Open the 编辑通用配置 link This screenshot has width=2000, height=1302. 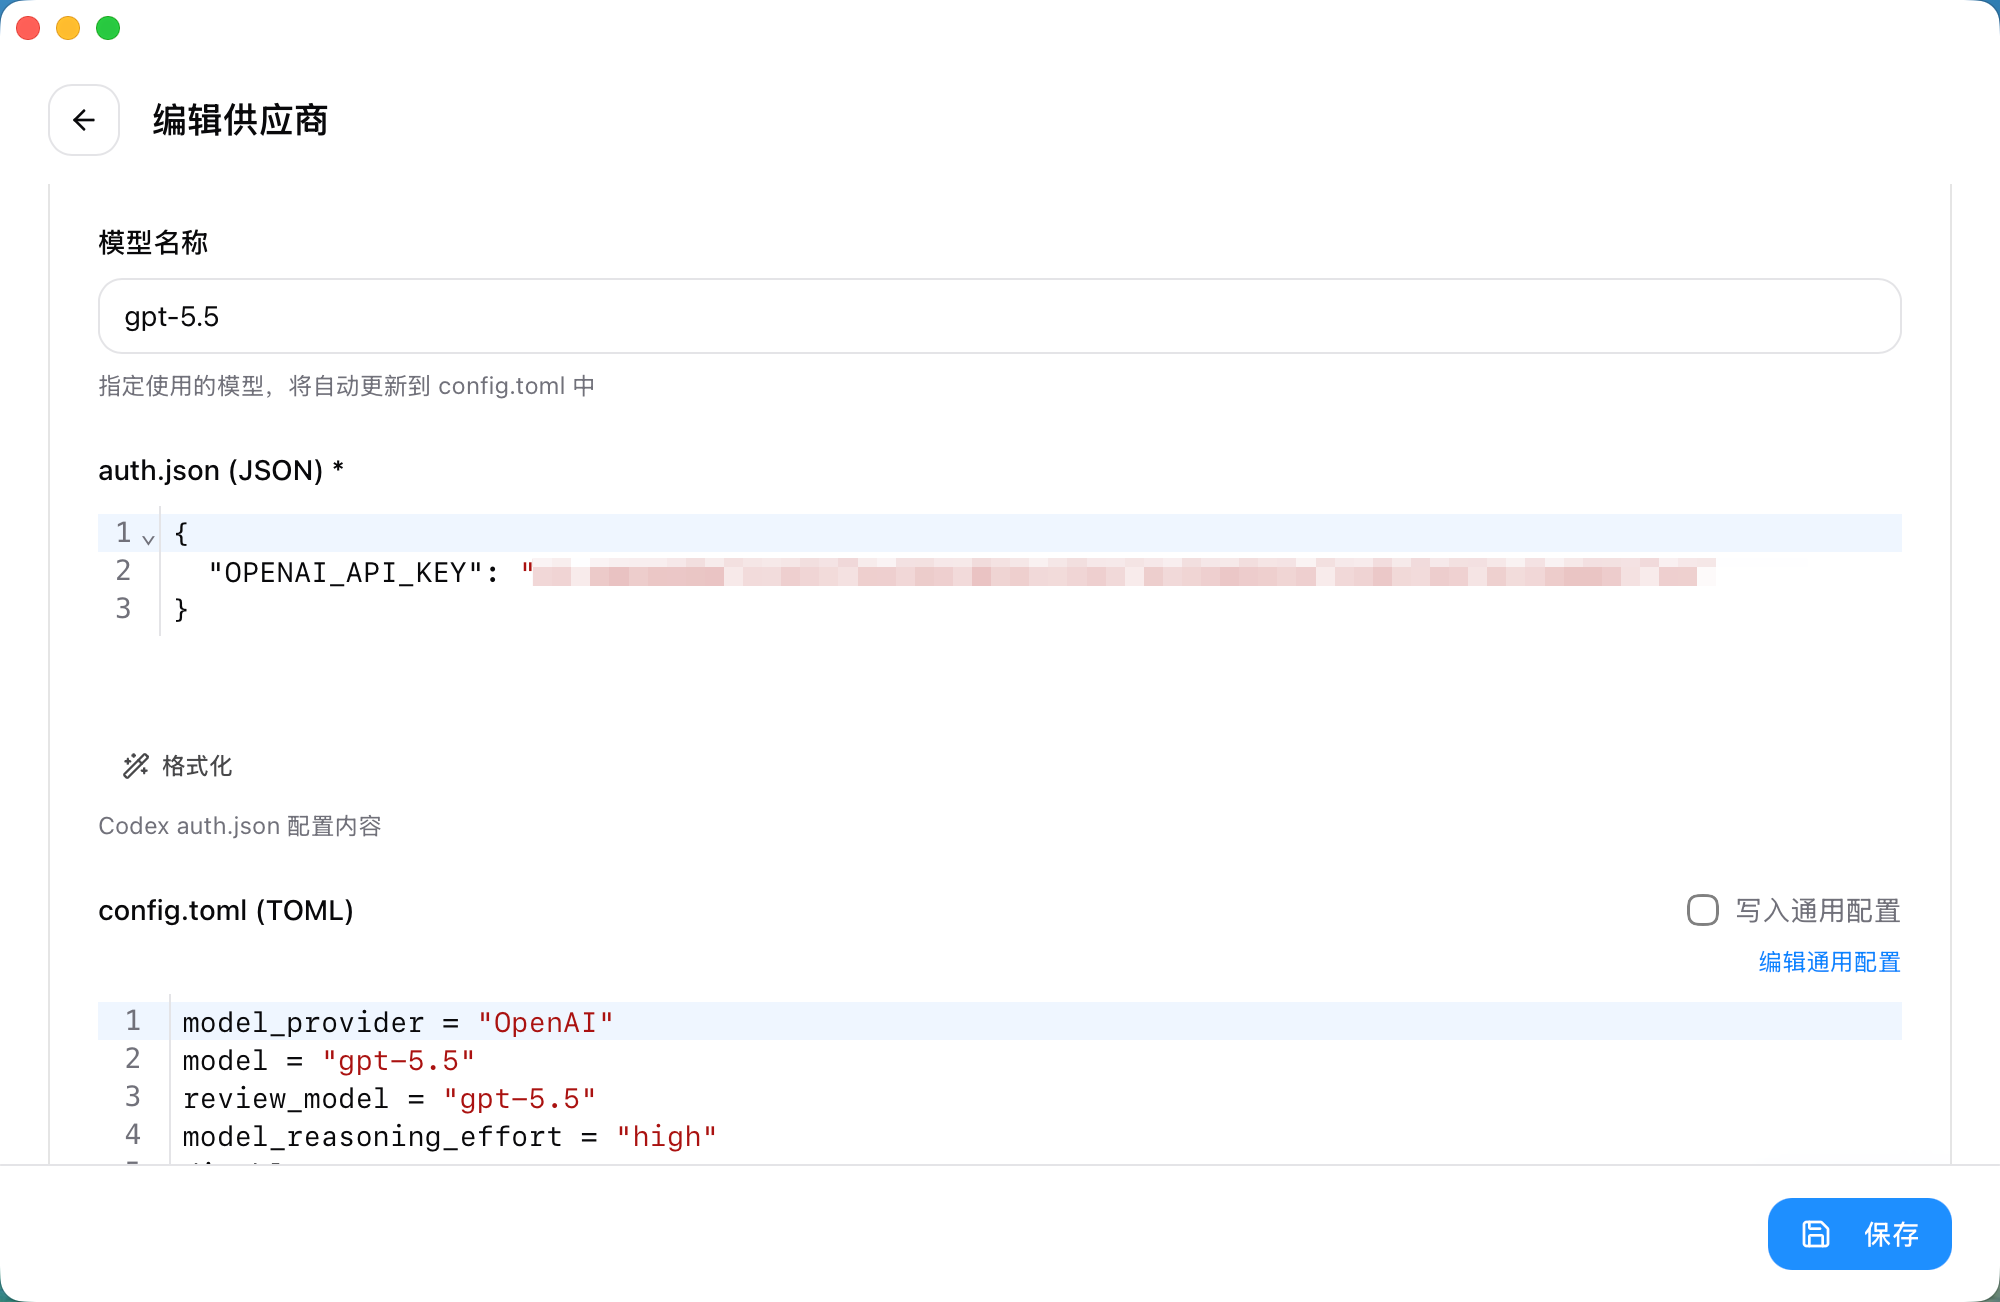[x=1829, y=962]
